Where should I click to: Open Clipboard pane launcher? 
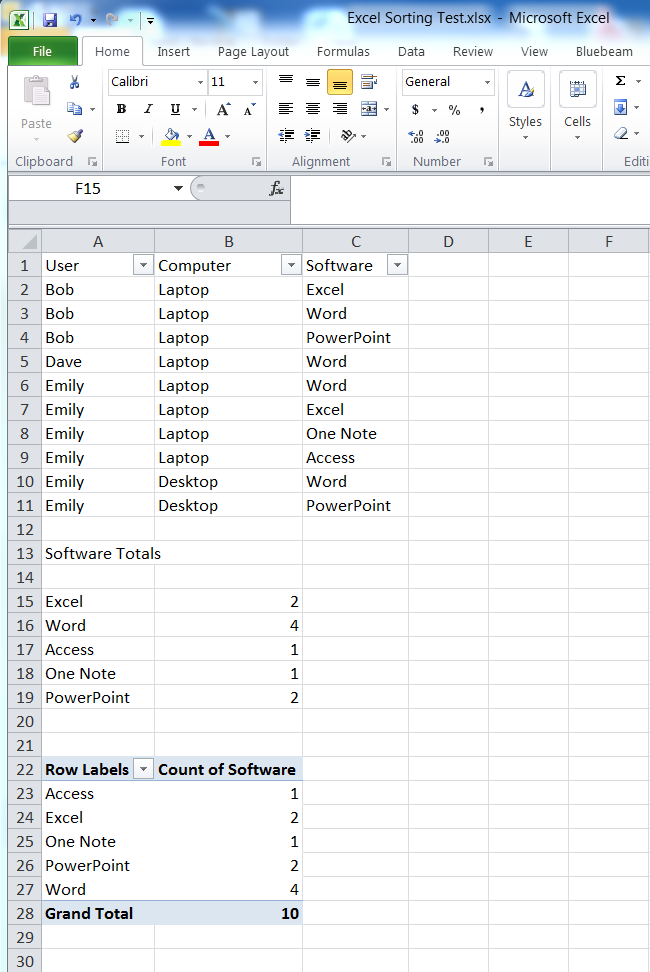pyautogui.click(x=92, y=162)
